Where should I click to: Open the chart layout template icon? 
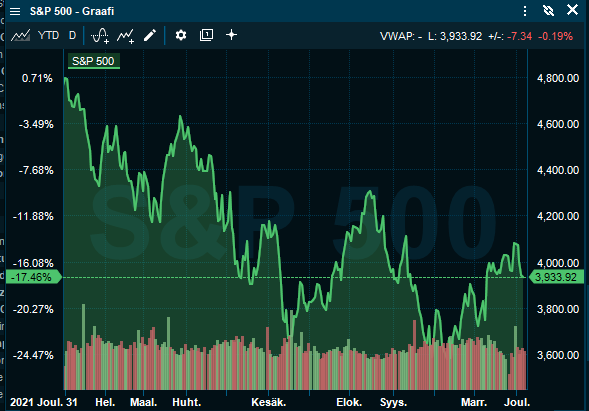(x=206, y=35)
